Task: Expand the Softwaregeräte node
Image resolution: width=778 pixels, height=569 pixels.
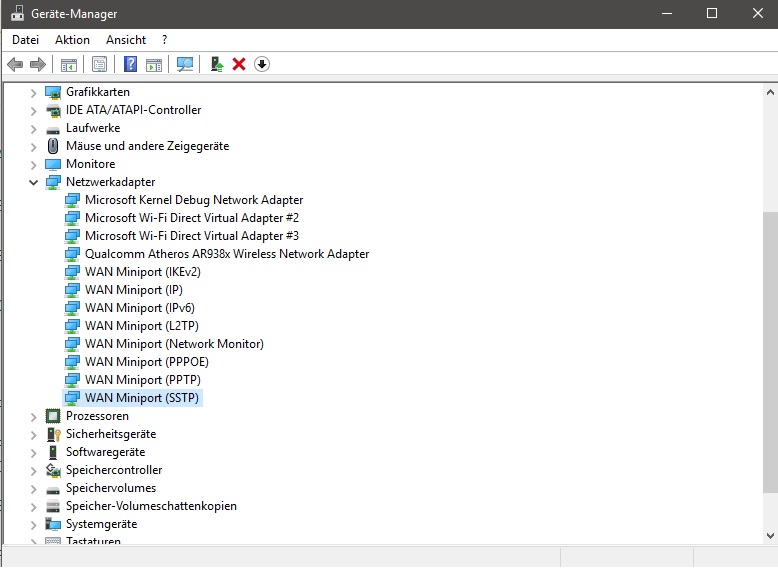Action: [x=33, y=453]
